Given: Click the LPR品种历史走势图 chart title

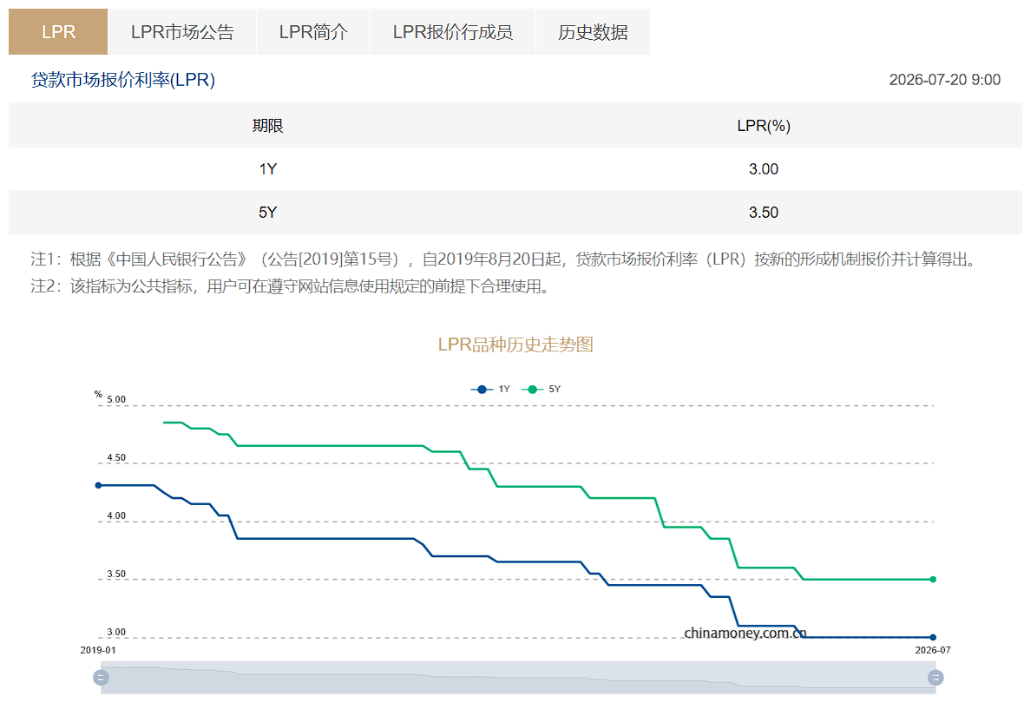Looking at the screenshot, I should (515, 345).
